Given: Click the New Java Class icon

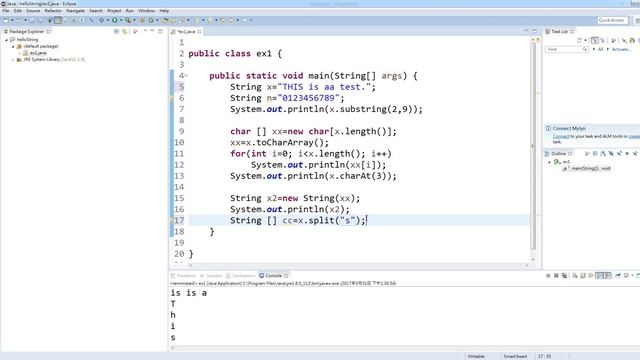Looking at the screenshot, I should pos(151,20).
